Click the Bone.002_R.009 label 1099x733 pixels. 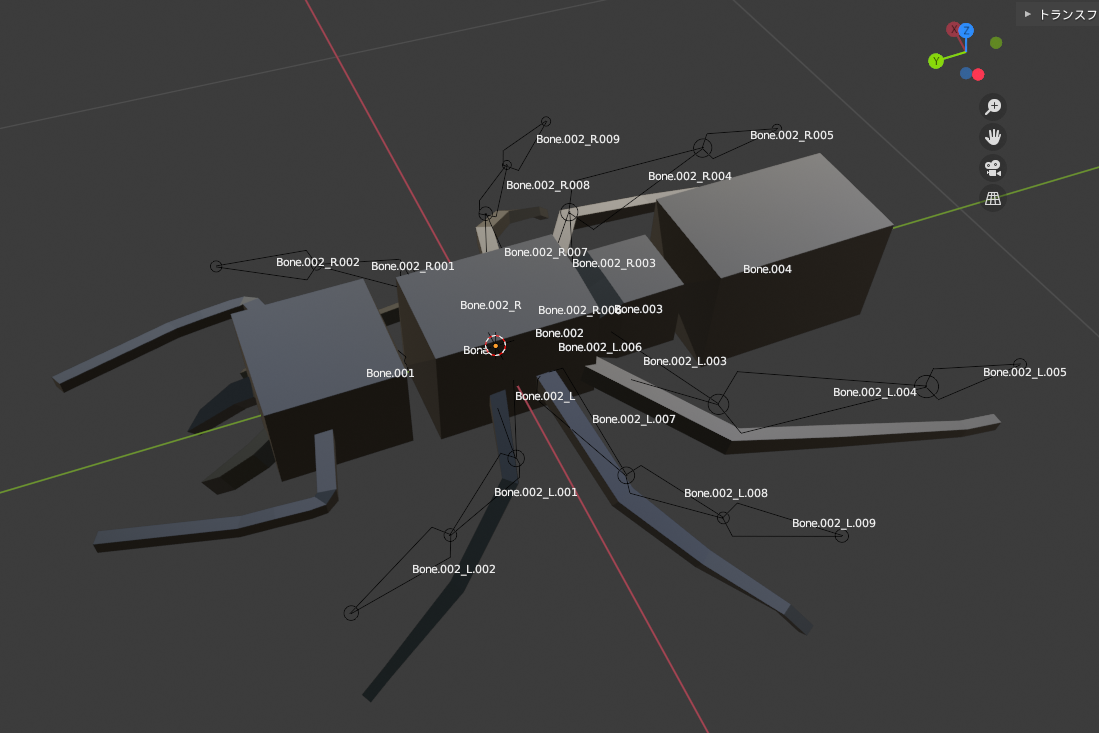point(578,139)
